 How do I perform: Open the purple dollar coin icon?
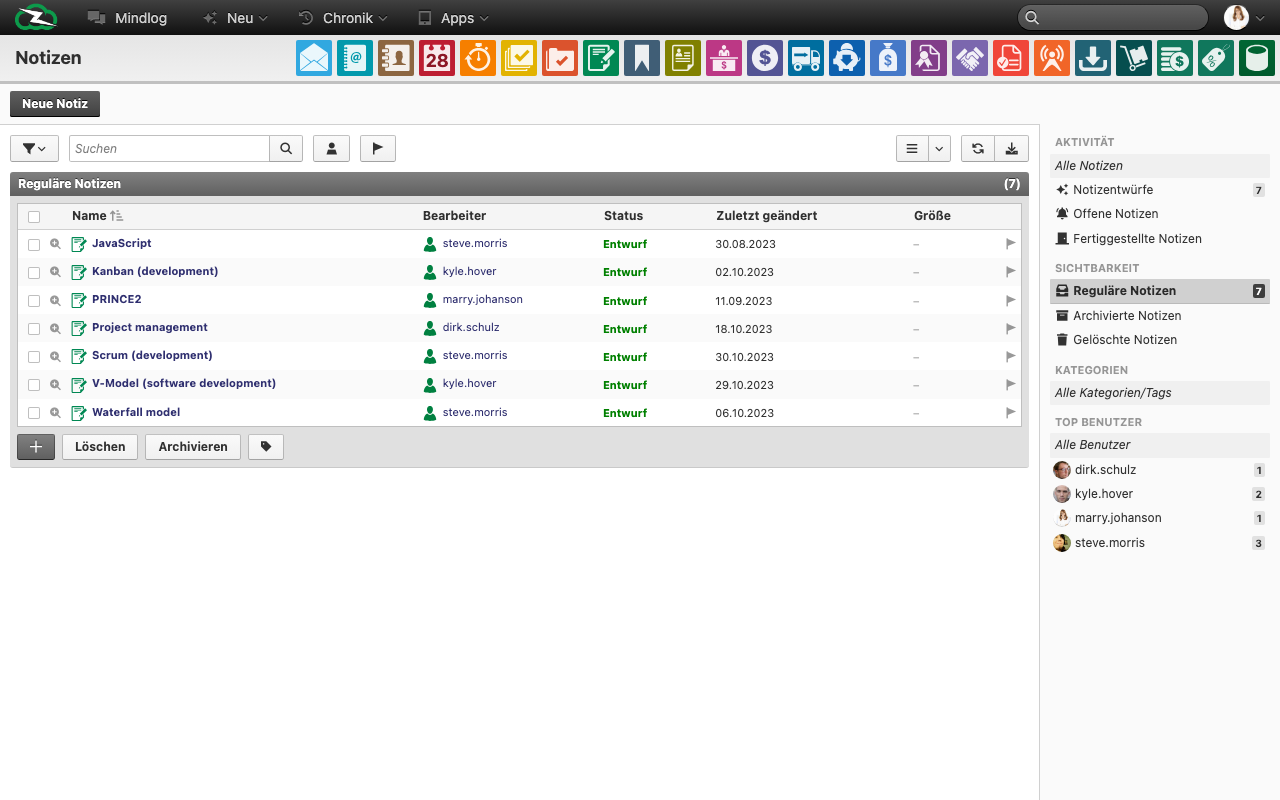pyautogui.click(x=765, y=58)
